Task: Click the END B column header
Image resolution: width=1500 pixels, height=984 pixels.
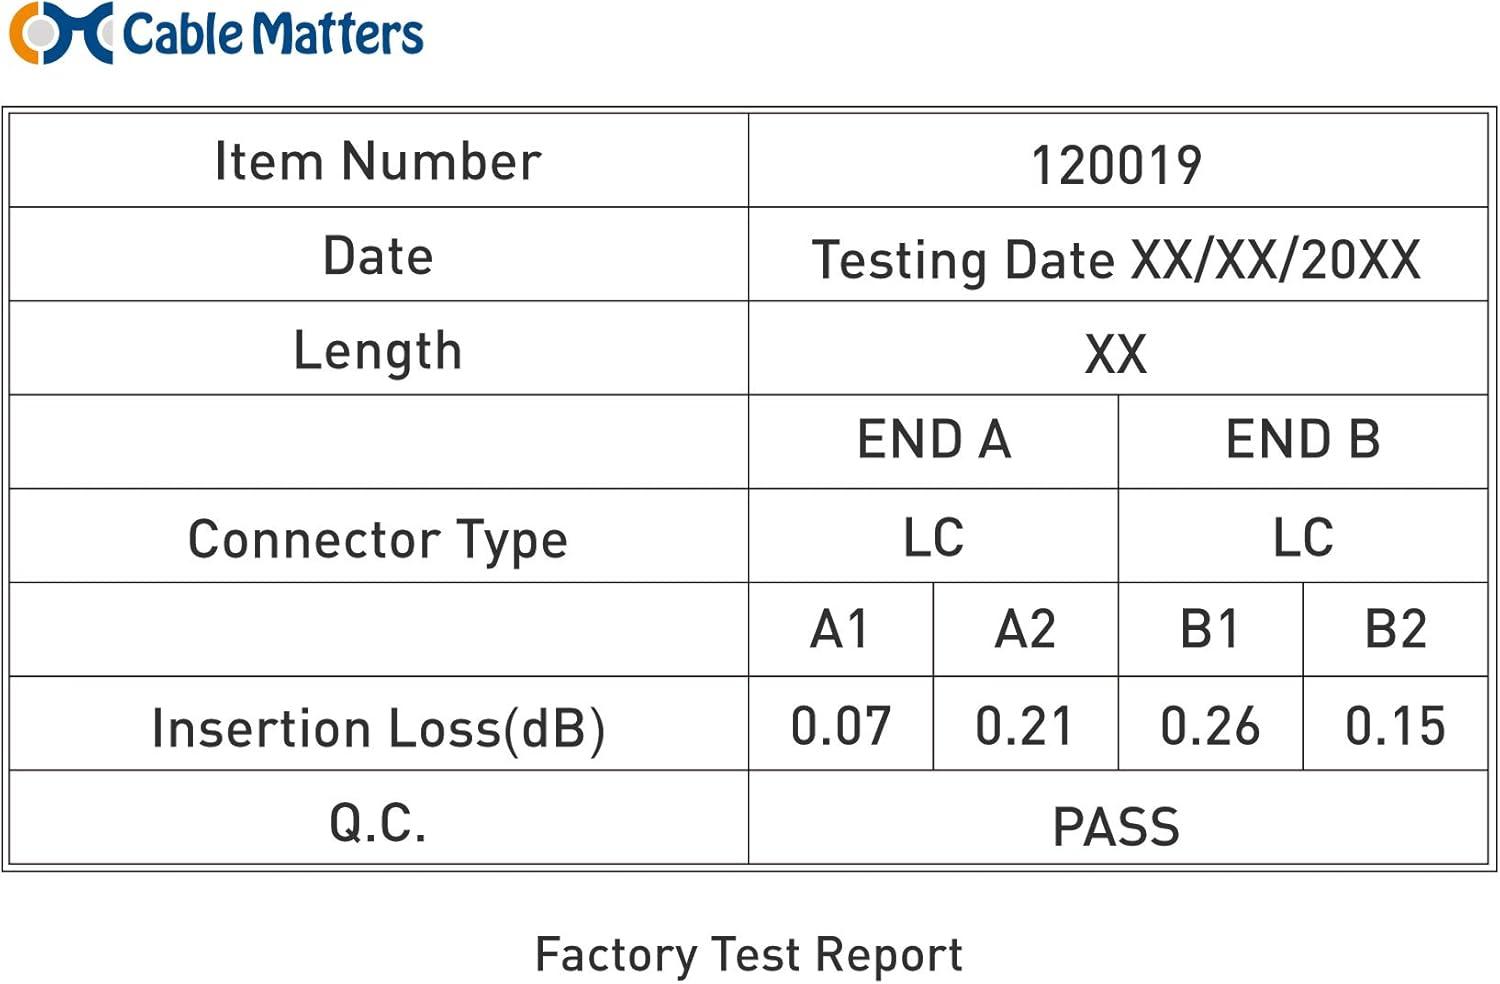Action: point(1303,440)
